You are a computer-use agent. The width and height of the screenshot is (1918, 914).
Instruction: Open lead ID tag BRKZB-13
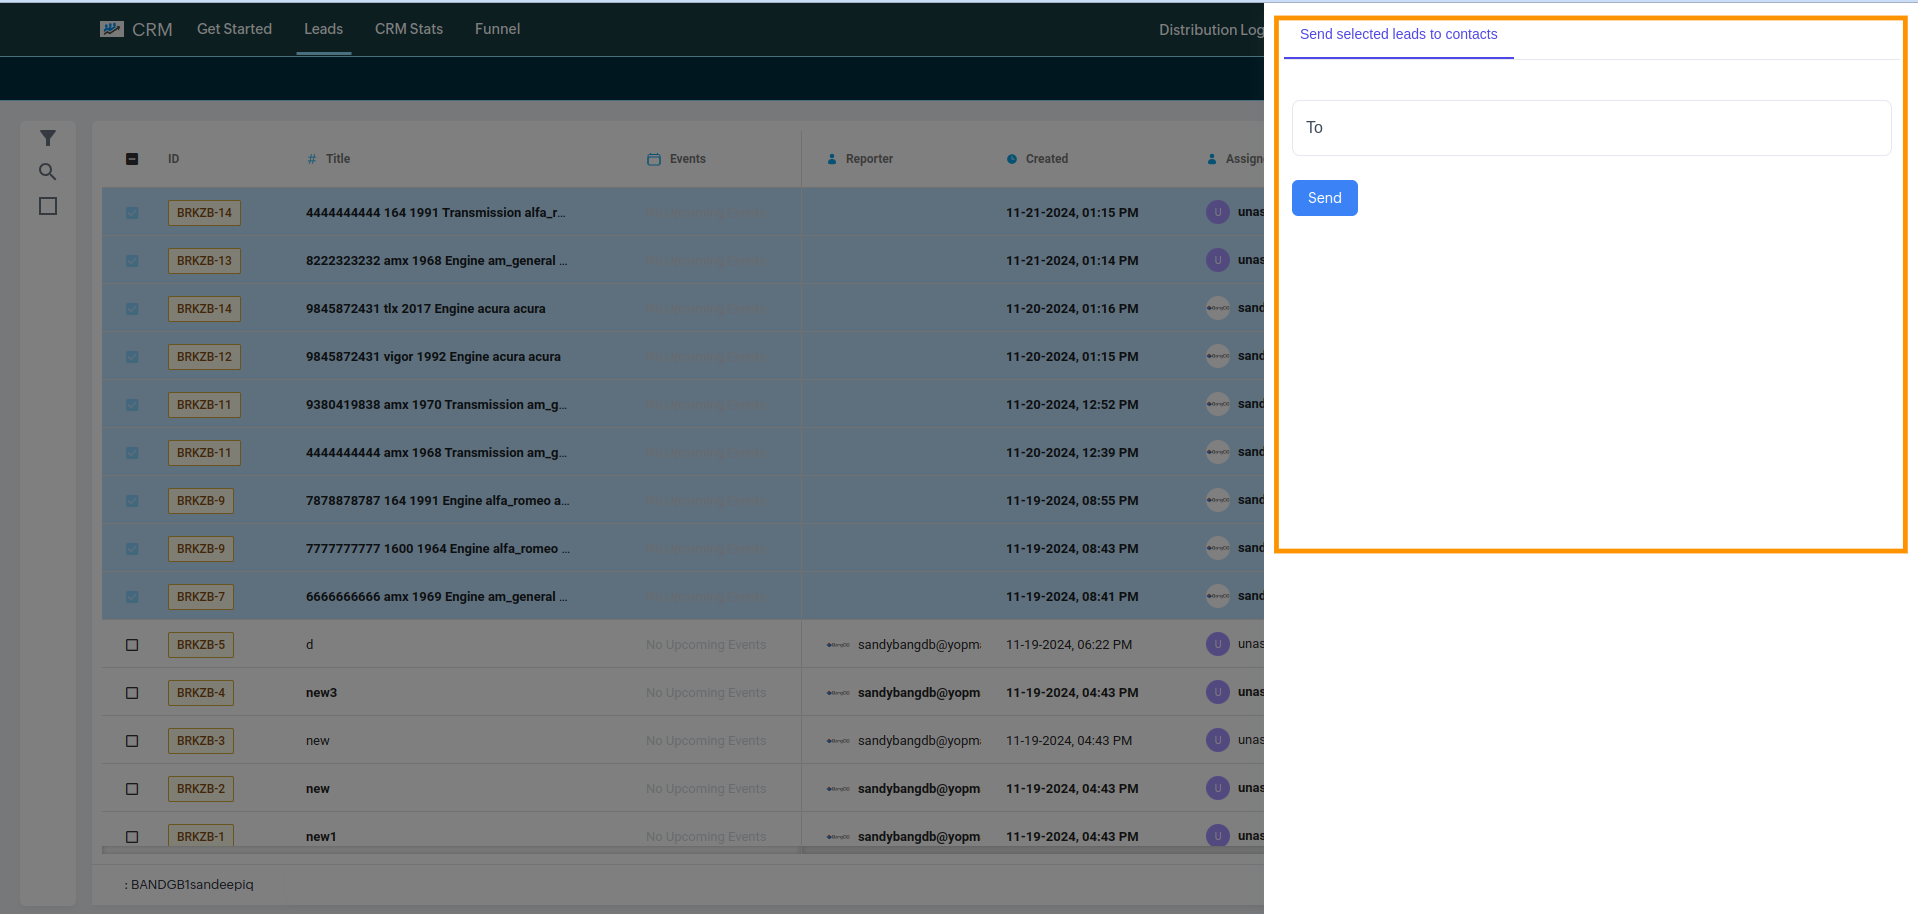(204, 261)
